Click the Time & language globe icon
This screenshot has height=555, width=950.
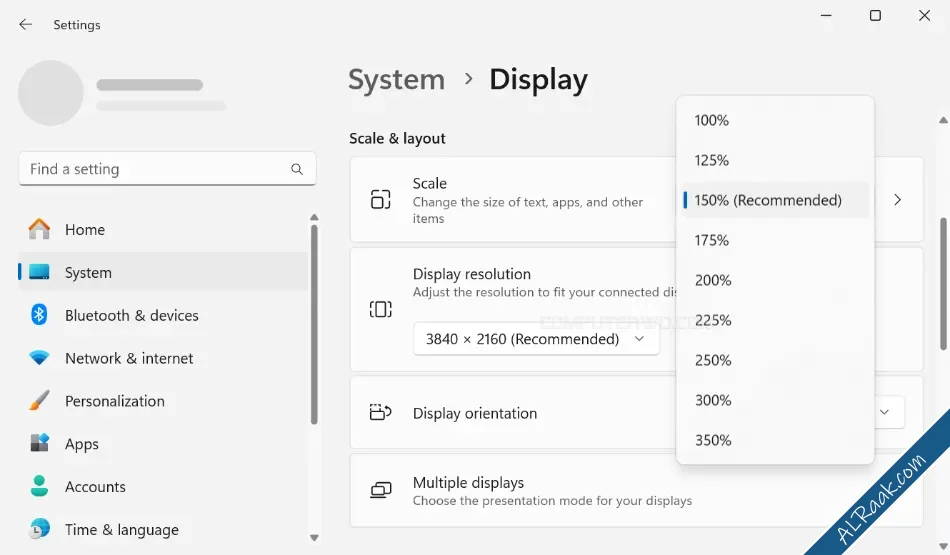tap(39, 529)
